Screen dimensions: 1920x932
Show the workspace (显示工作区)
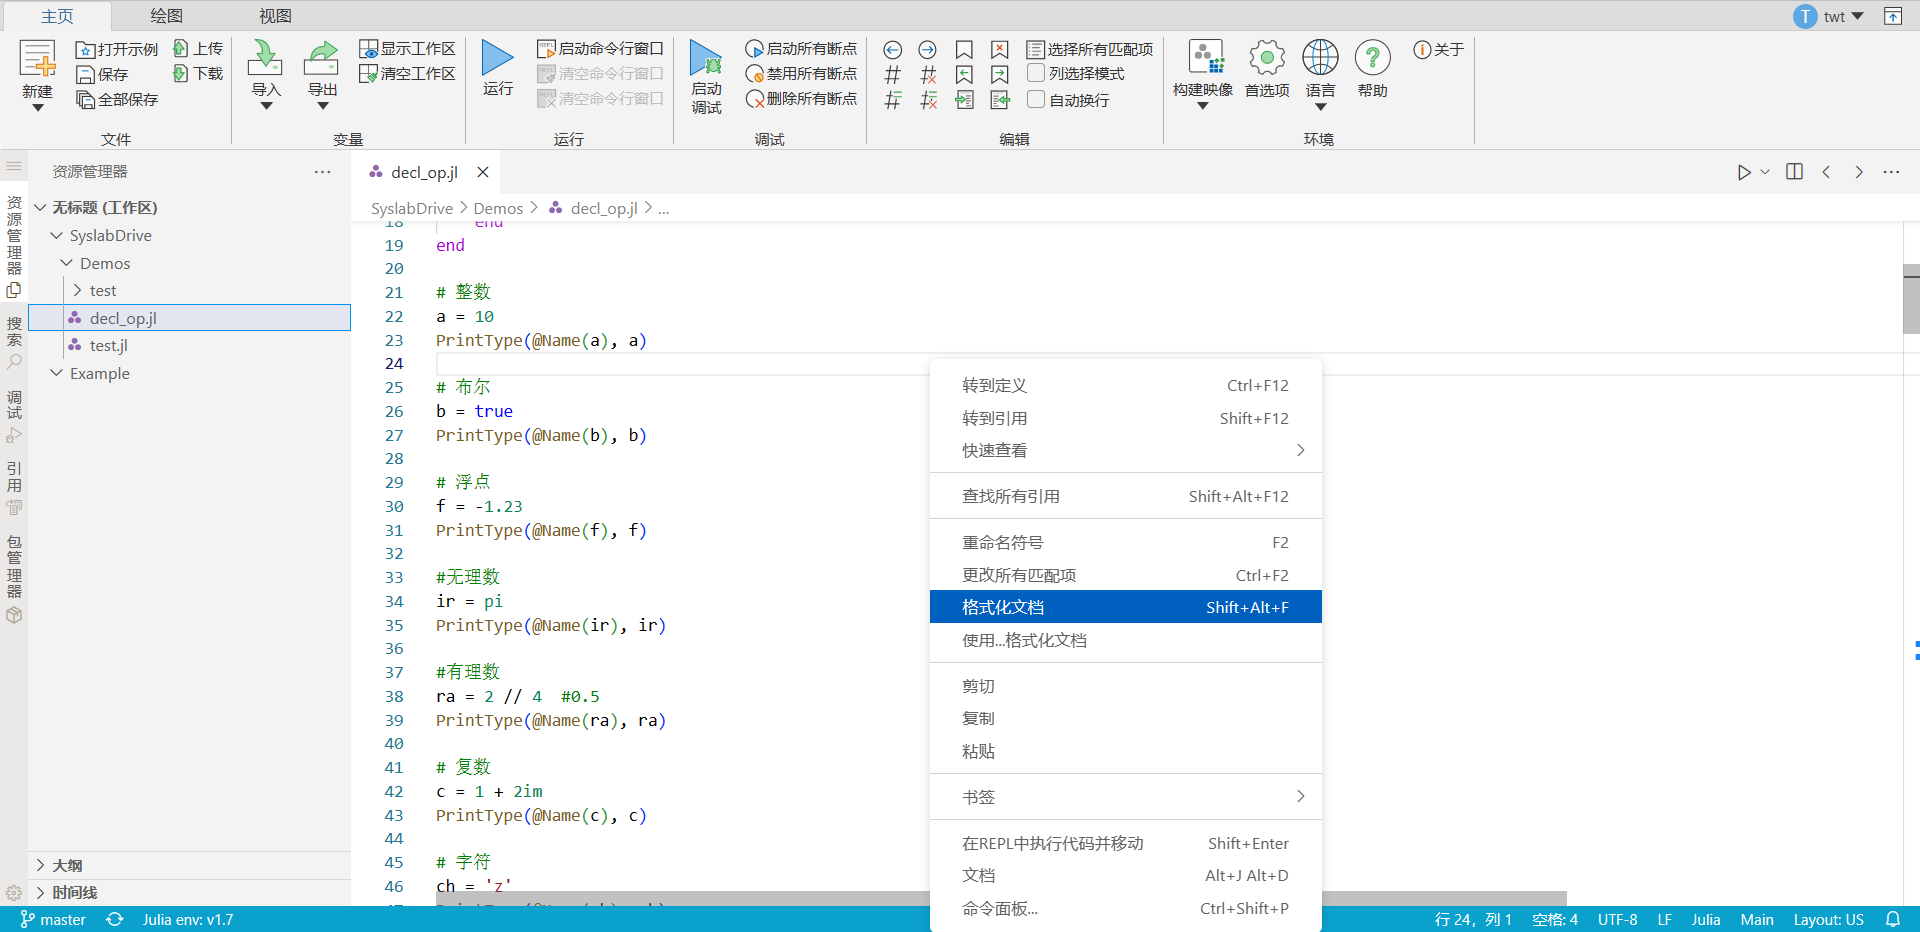tap(408, 48)
